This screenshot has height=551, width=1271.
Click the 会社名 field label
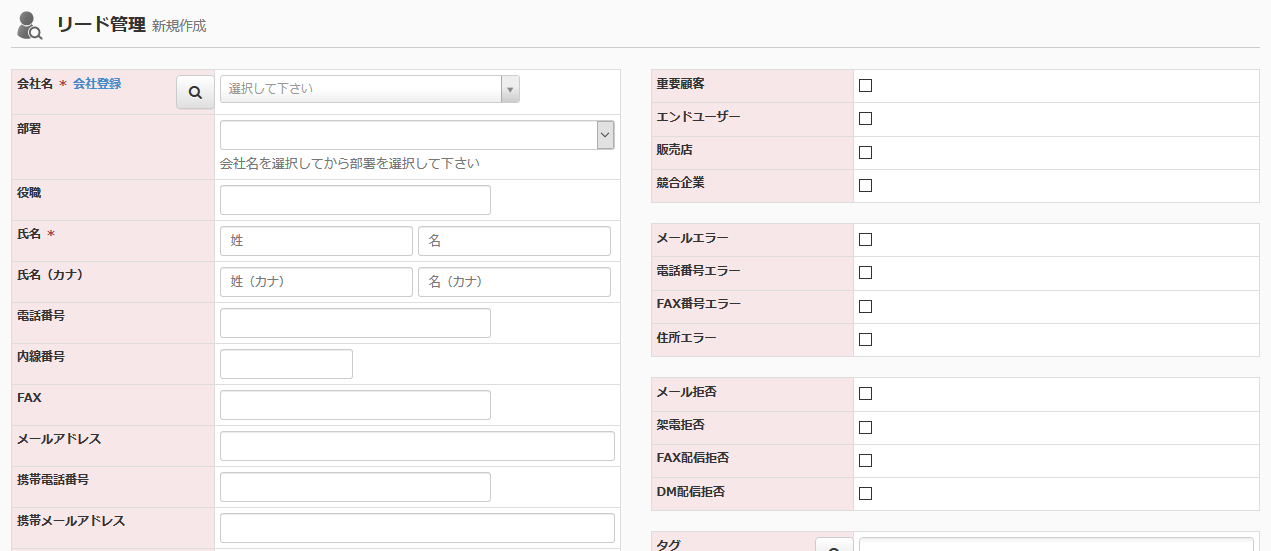pyautogui.click(x=35, y=84)
